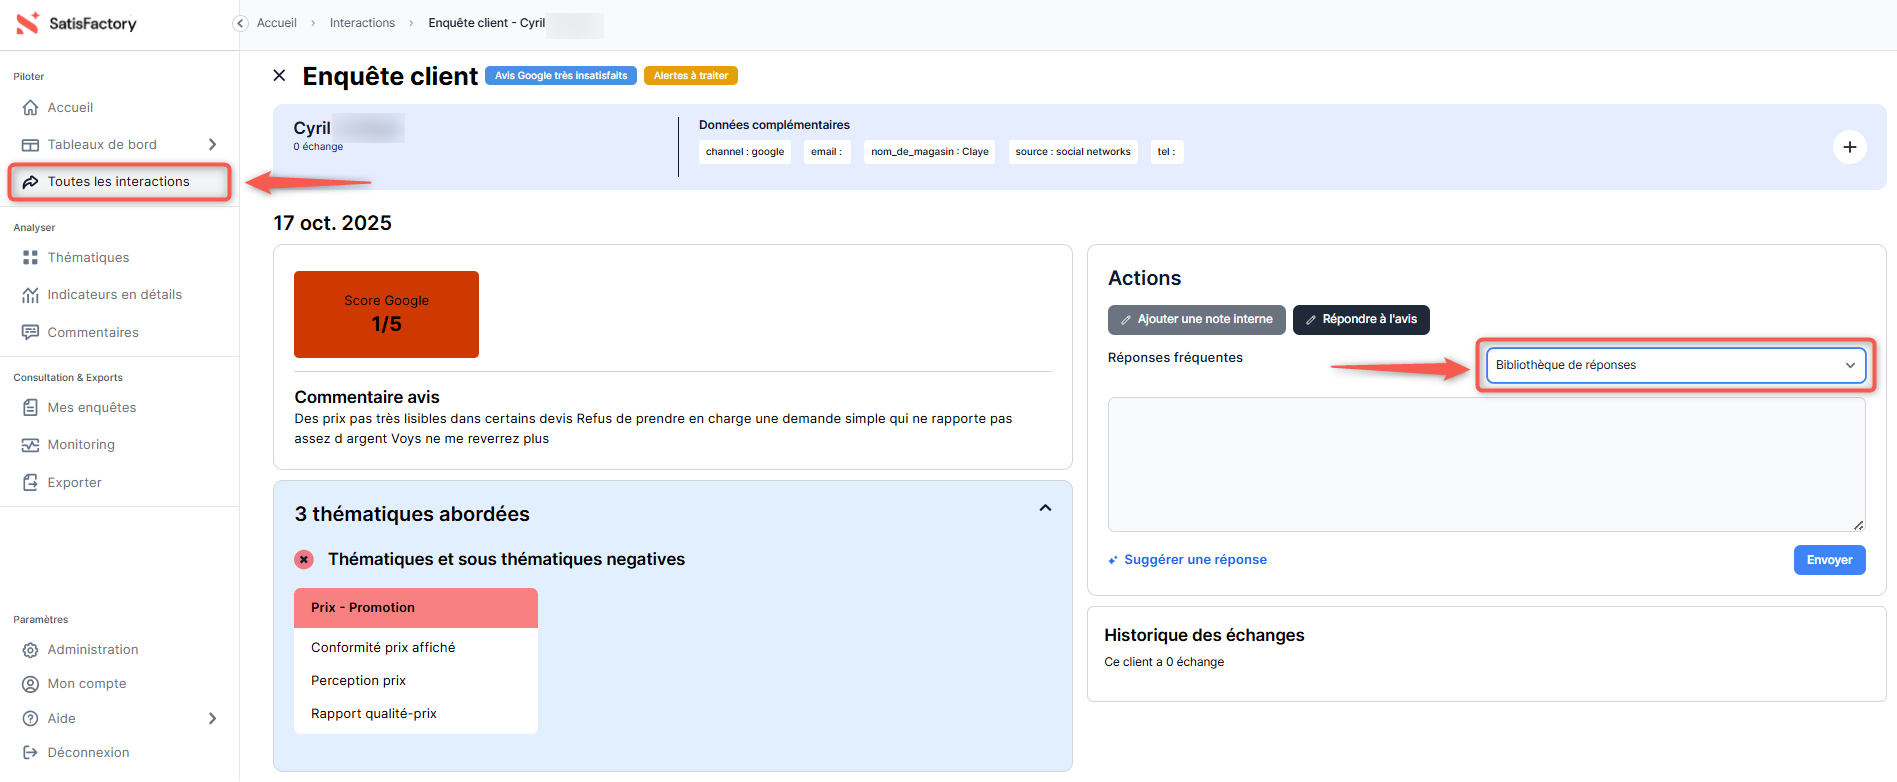Click the Déconnexion logout icon
This screenshot has width=1897, height=782.
(30, 753)
